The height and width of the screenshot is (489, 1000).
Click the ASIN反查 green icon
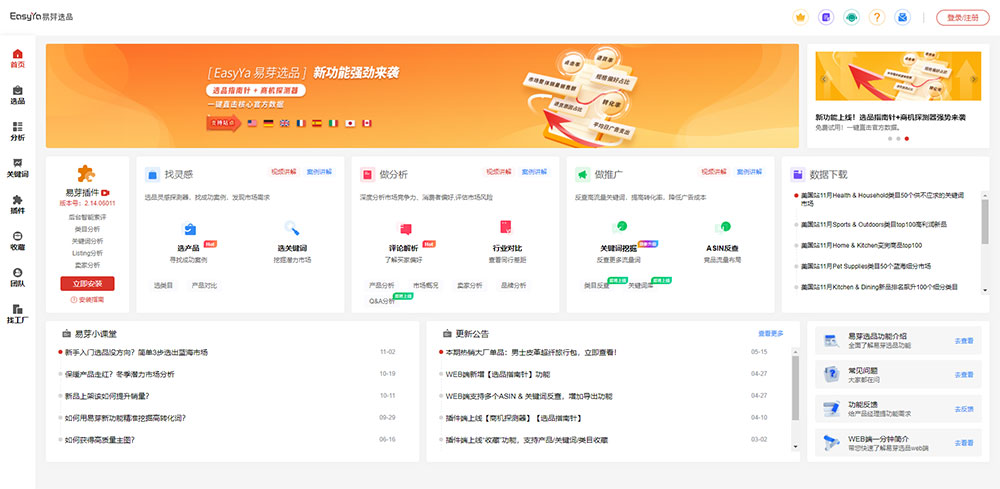[722, 227]
